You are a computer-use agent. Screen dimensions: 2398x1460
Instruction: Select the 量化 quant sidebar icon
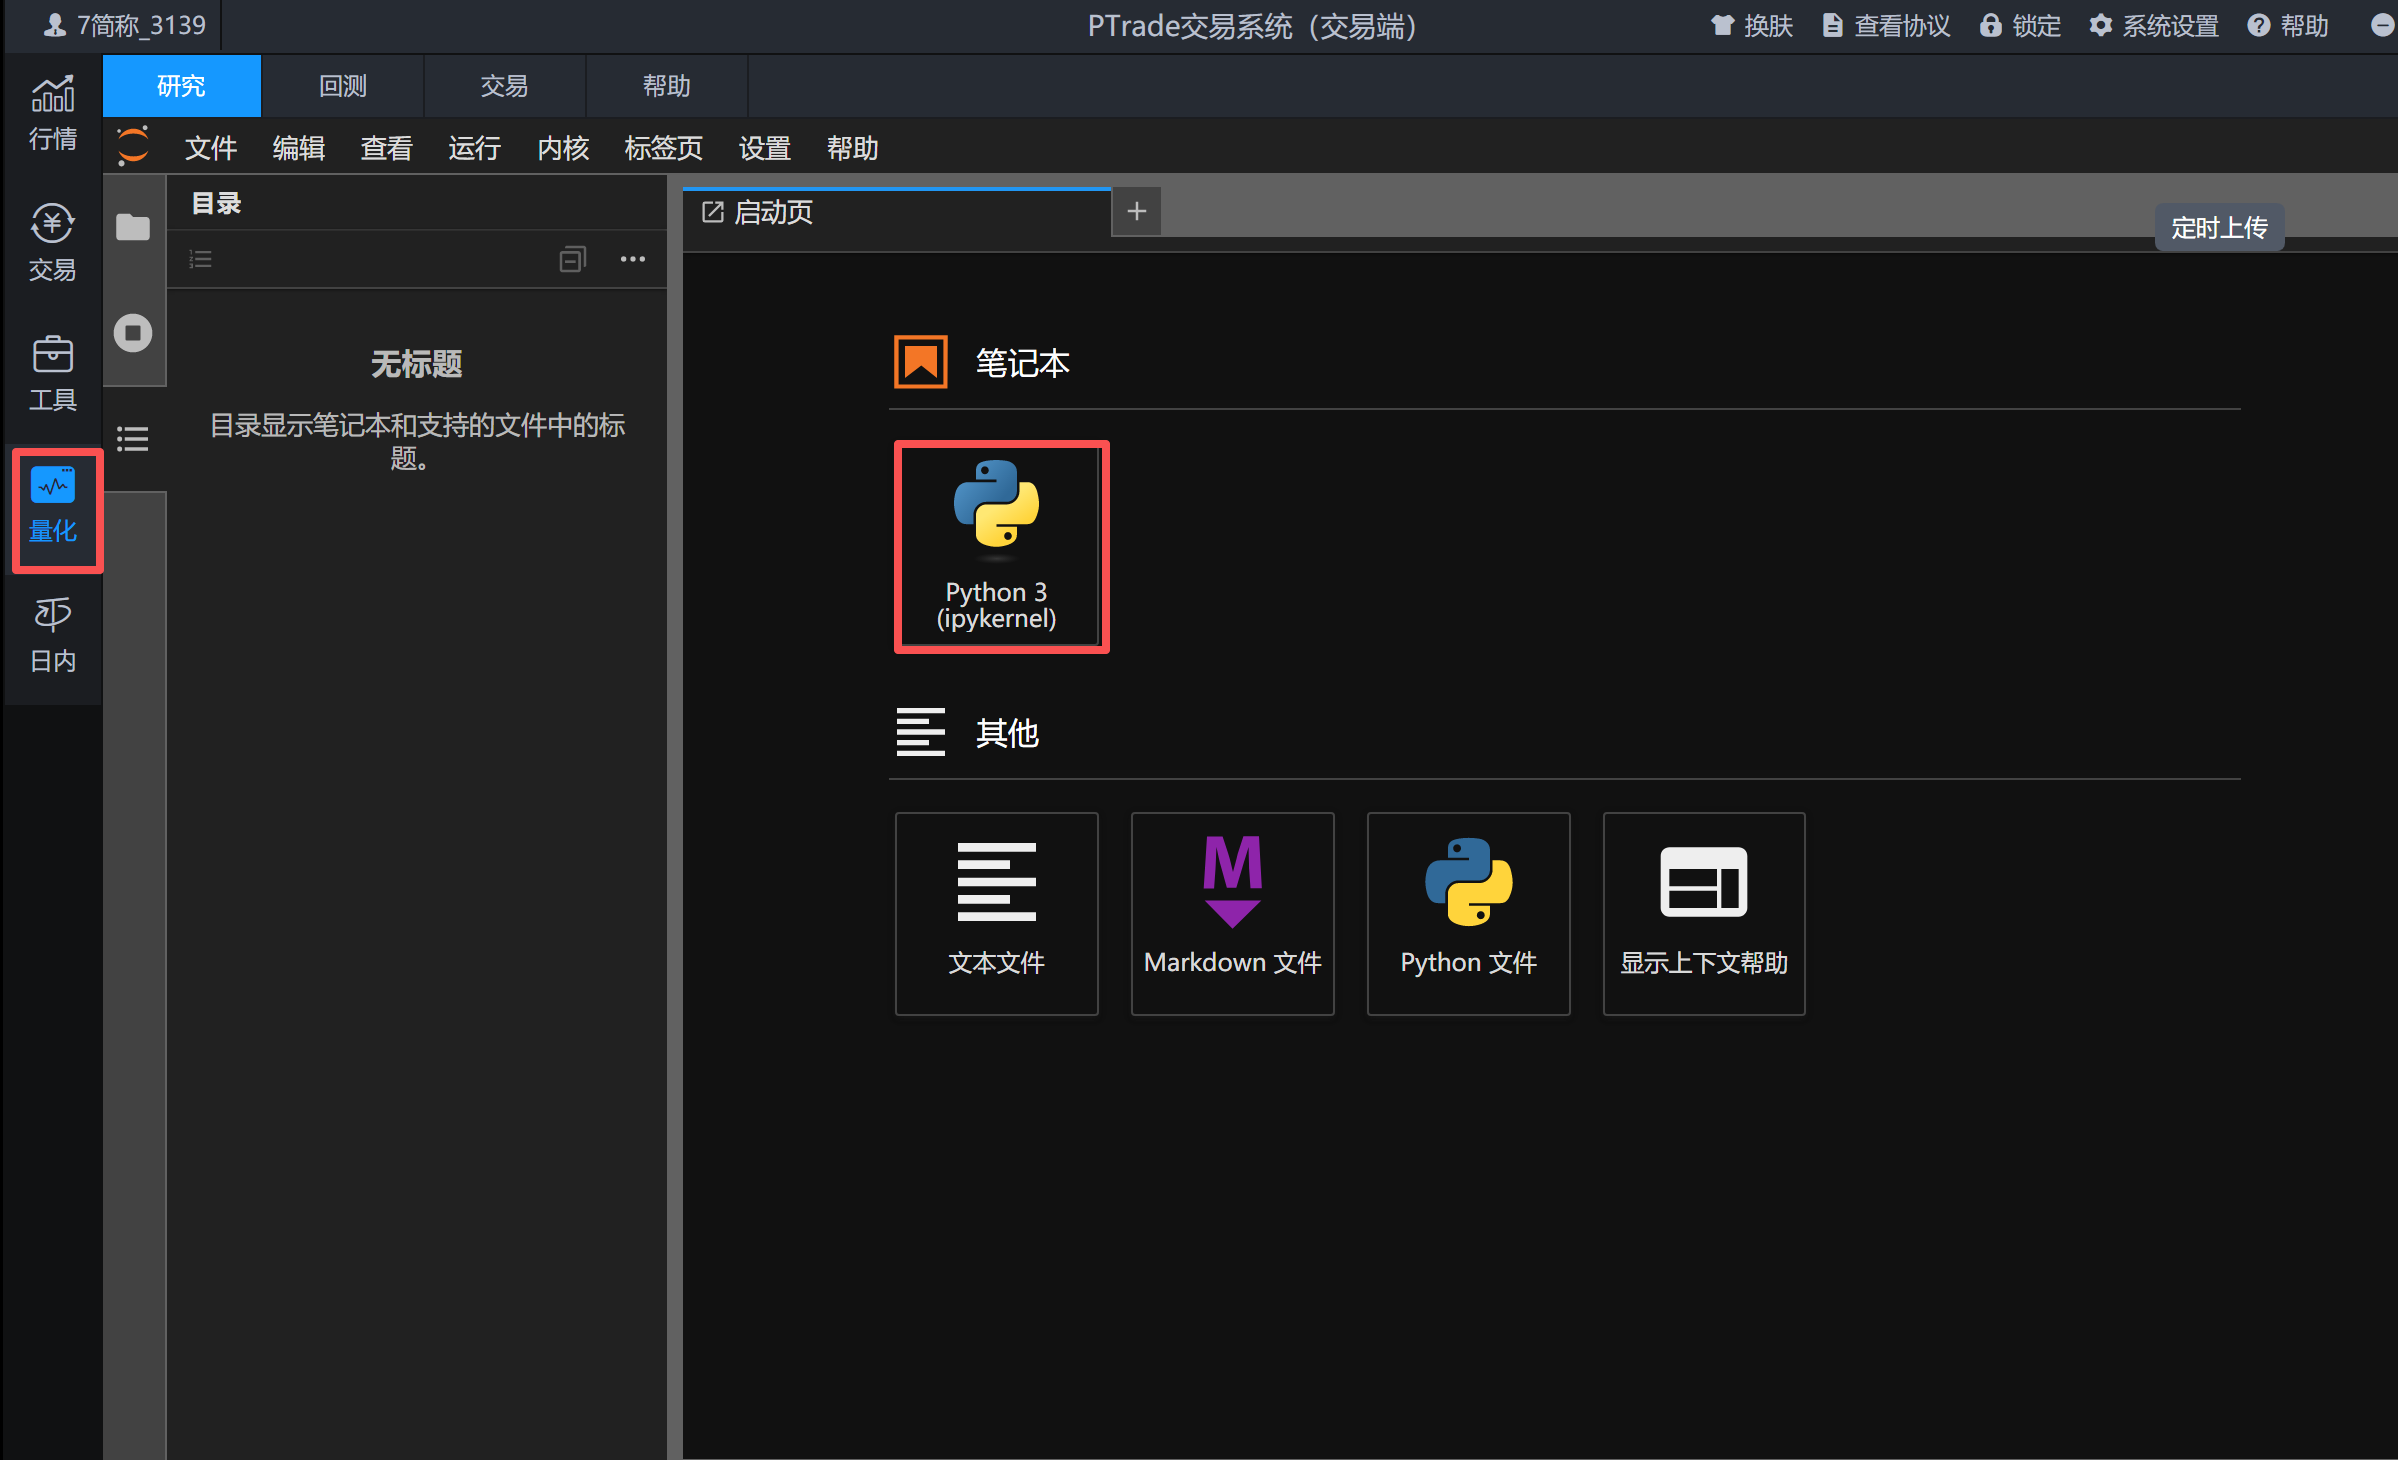pos(53,506)
